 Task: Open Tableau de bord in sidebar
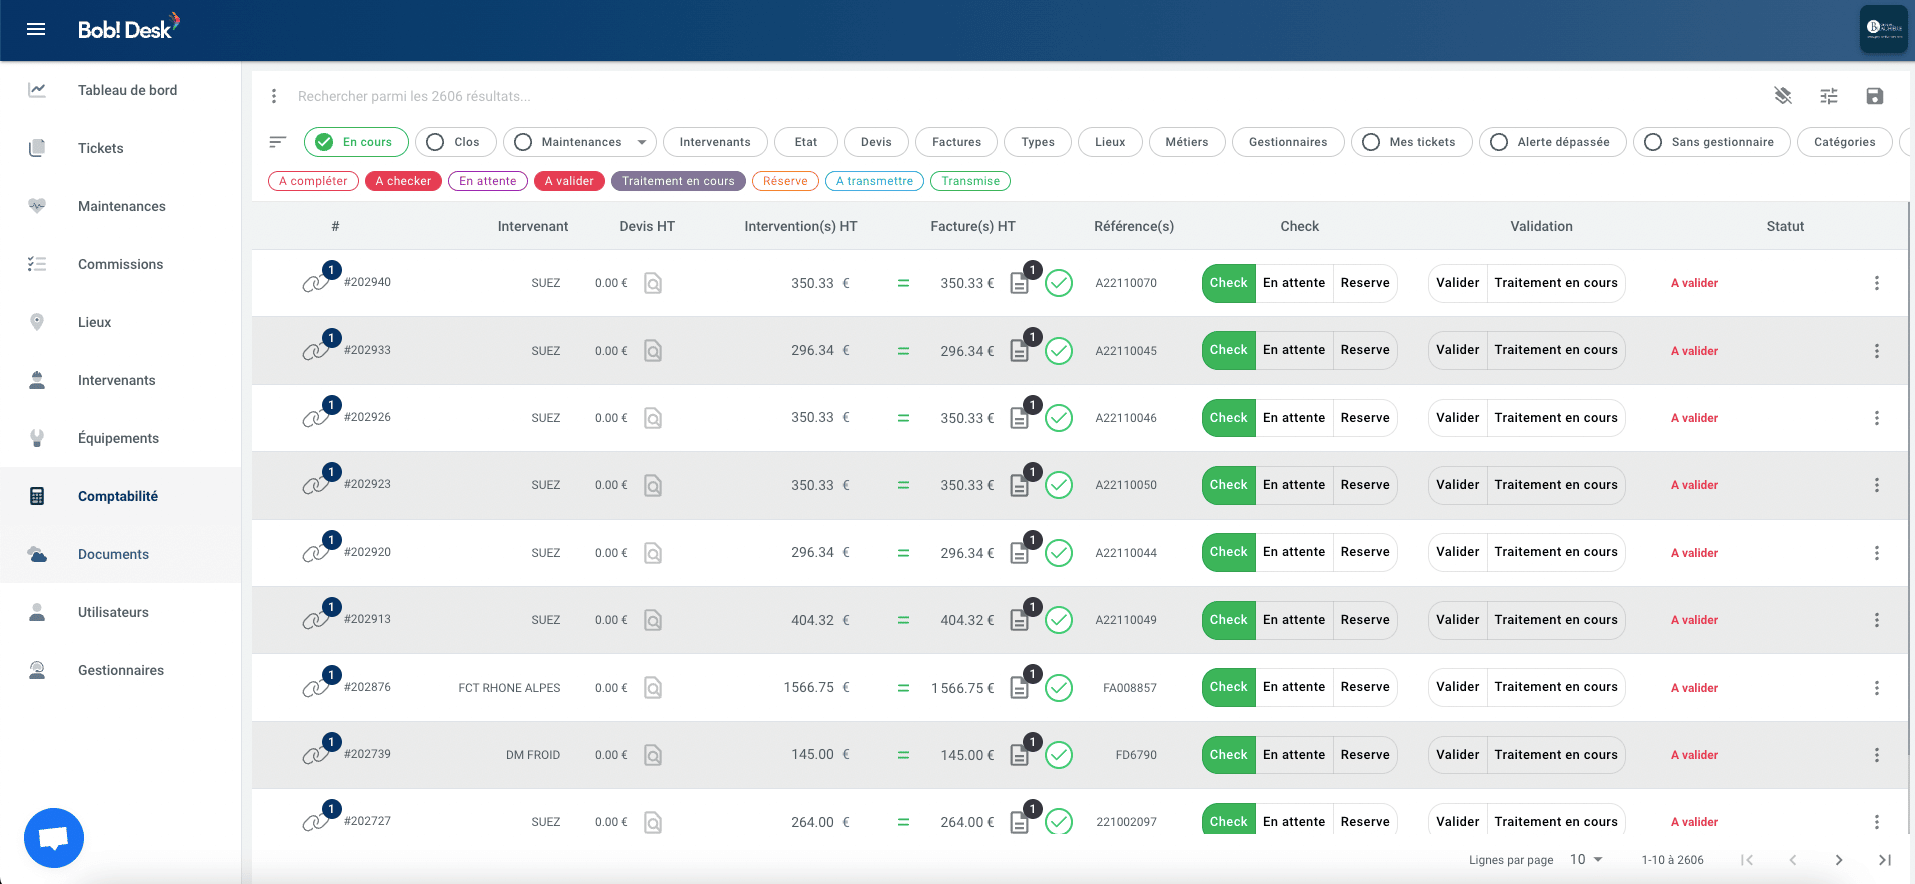point(121,90)
